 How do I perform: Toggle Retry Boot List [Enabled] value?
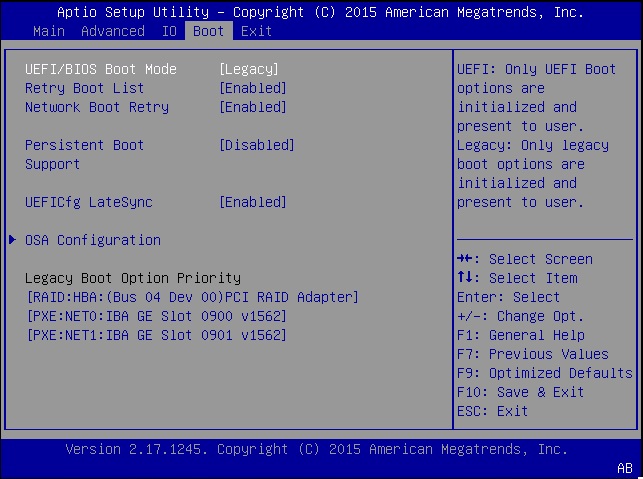(x=253, y=88)
